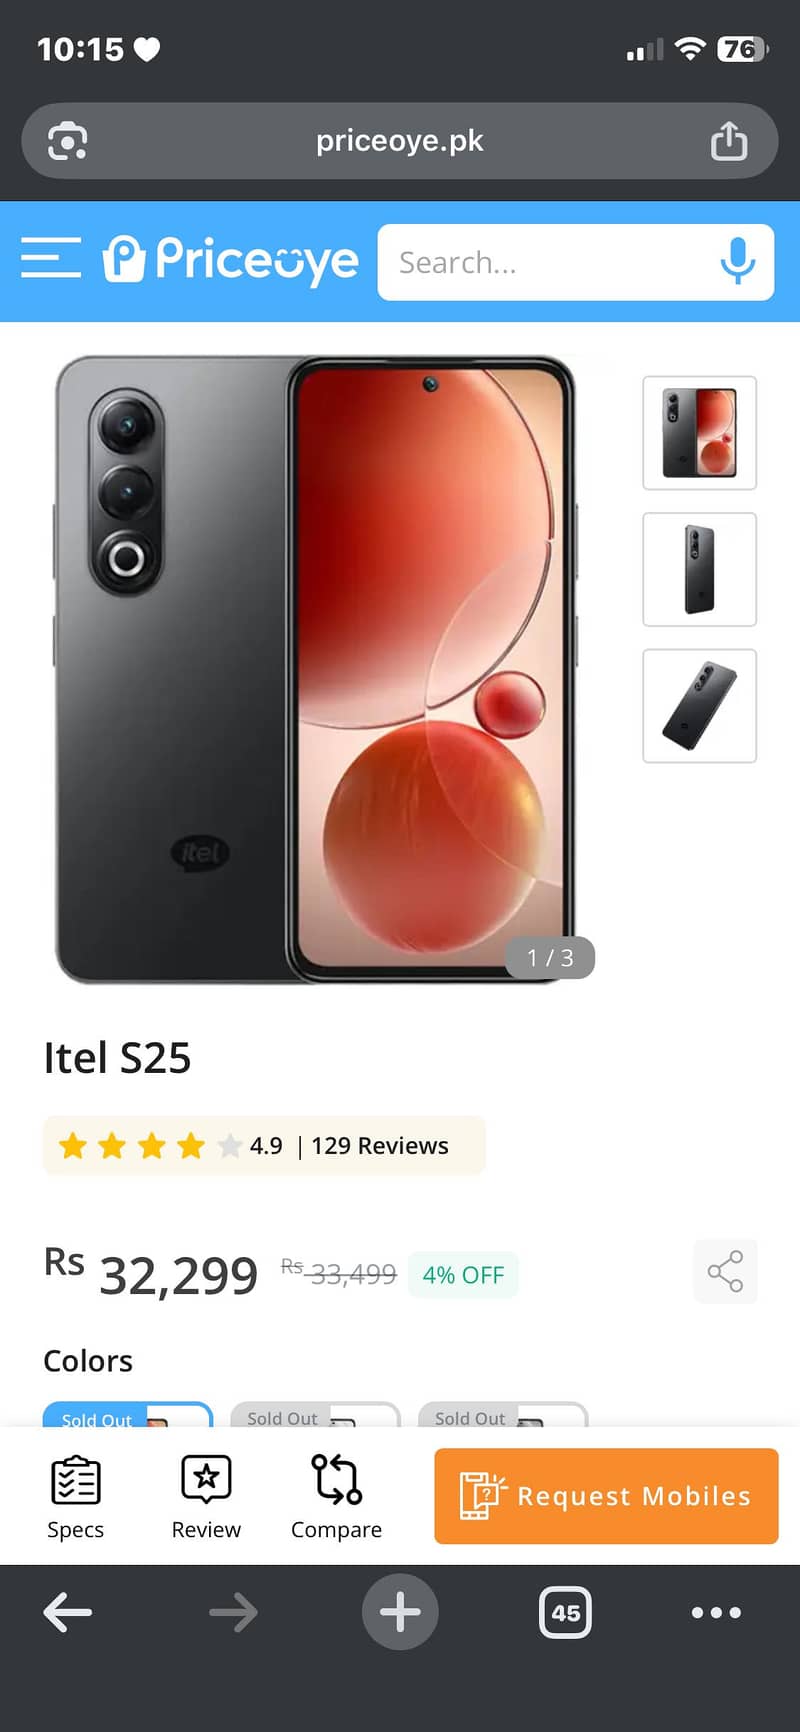Tap the microphone voice search icon
800x1732 pixels.
pos(738,262)
